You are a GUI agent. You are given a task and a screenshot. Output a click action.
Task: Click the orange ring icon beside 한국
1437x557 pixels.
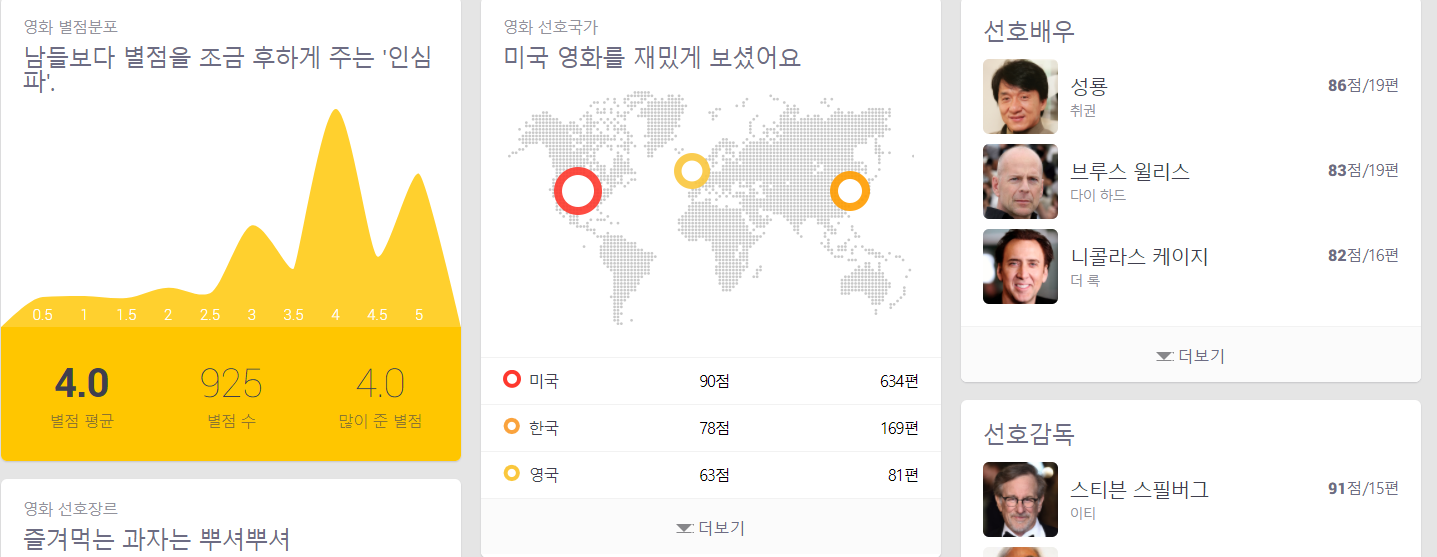click(x=512, y=427)
